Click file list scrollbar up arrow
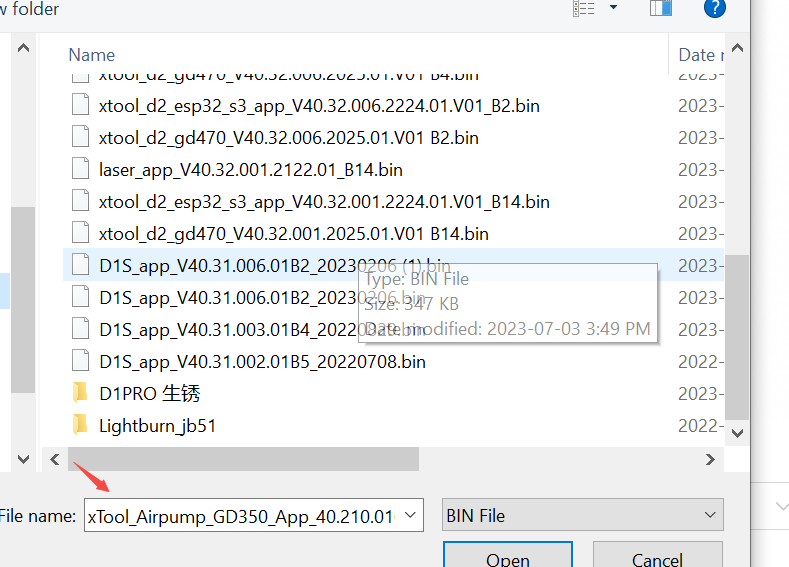 (737, 48)
